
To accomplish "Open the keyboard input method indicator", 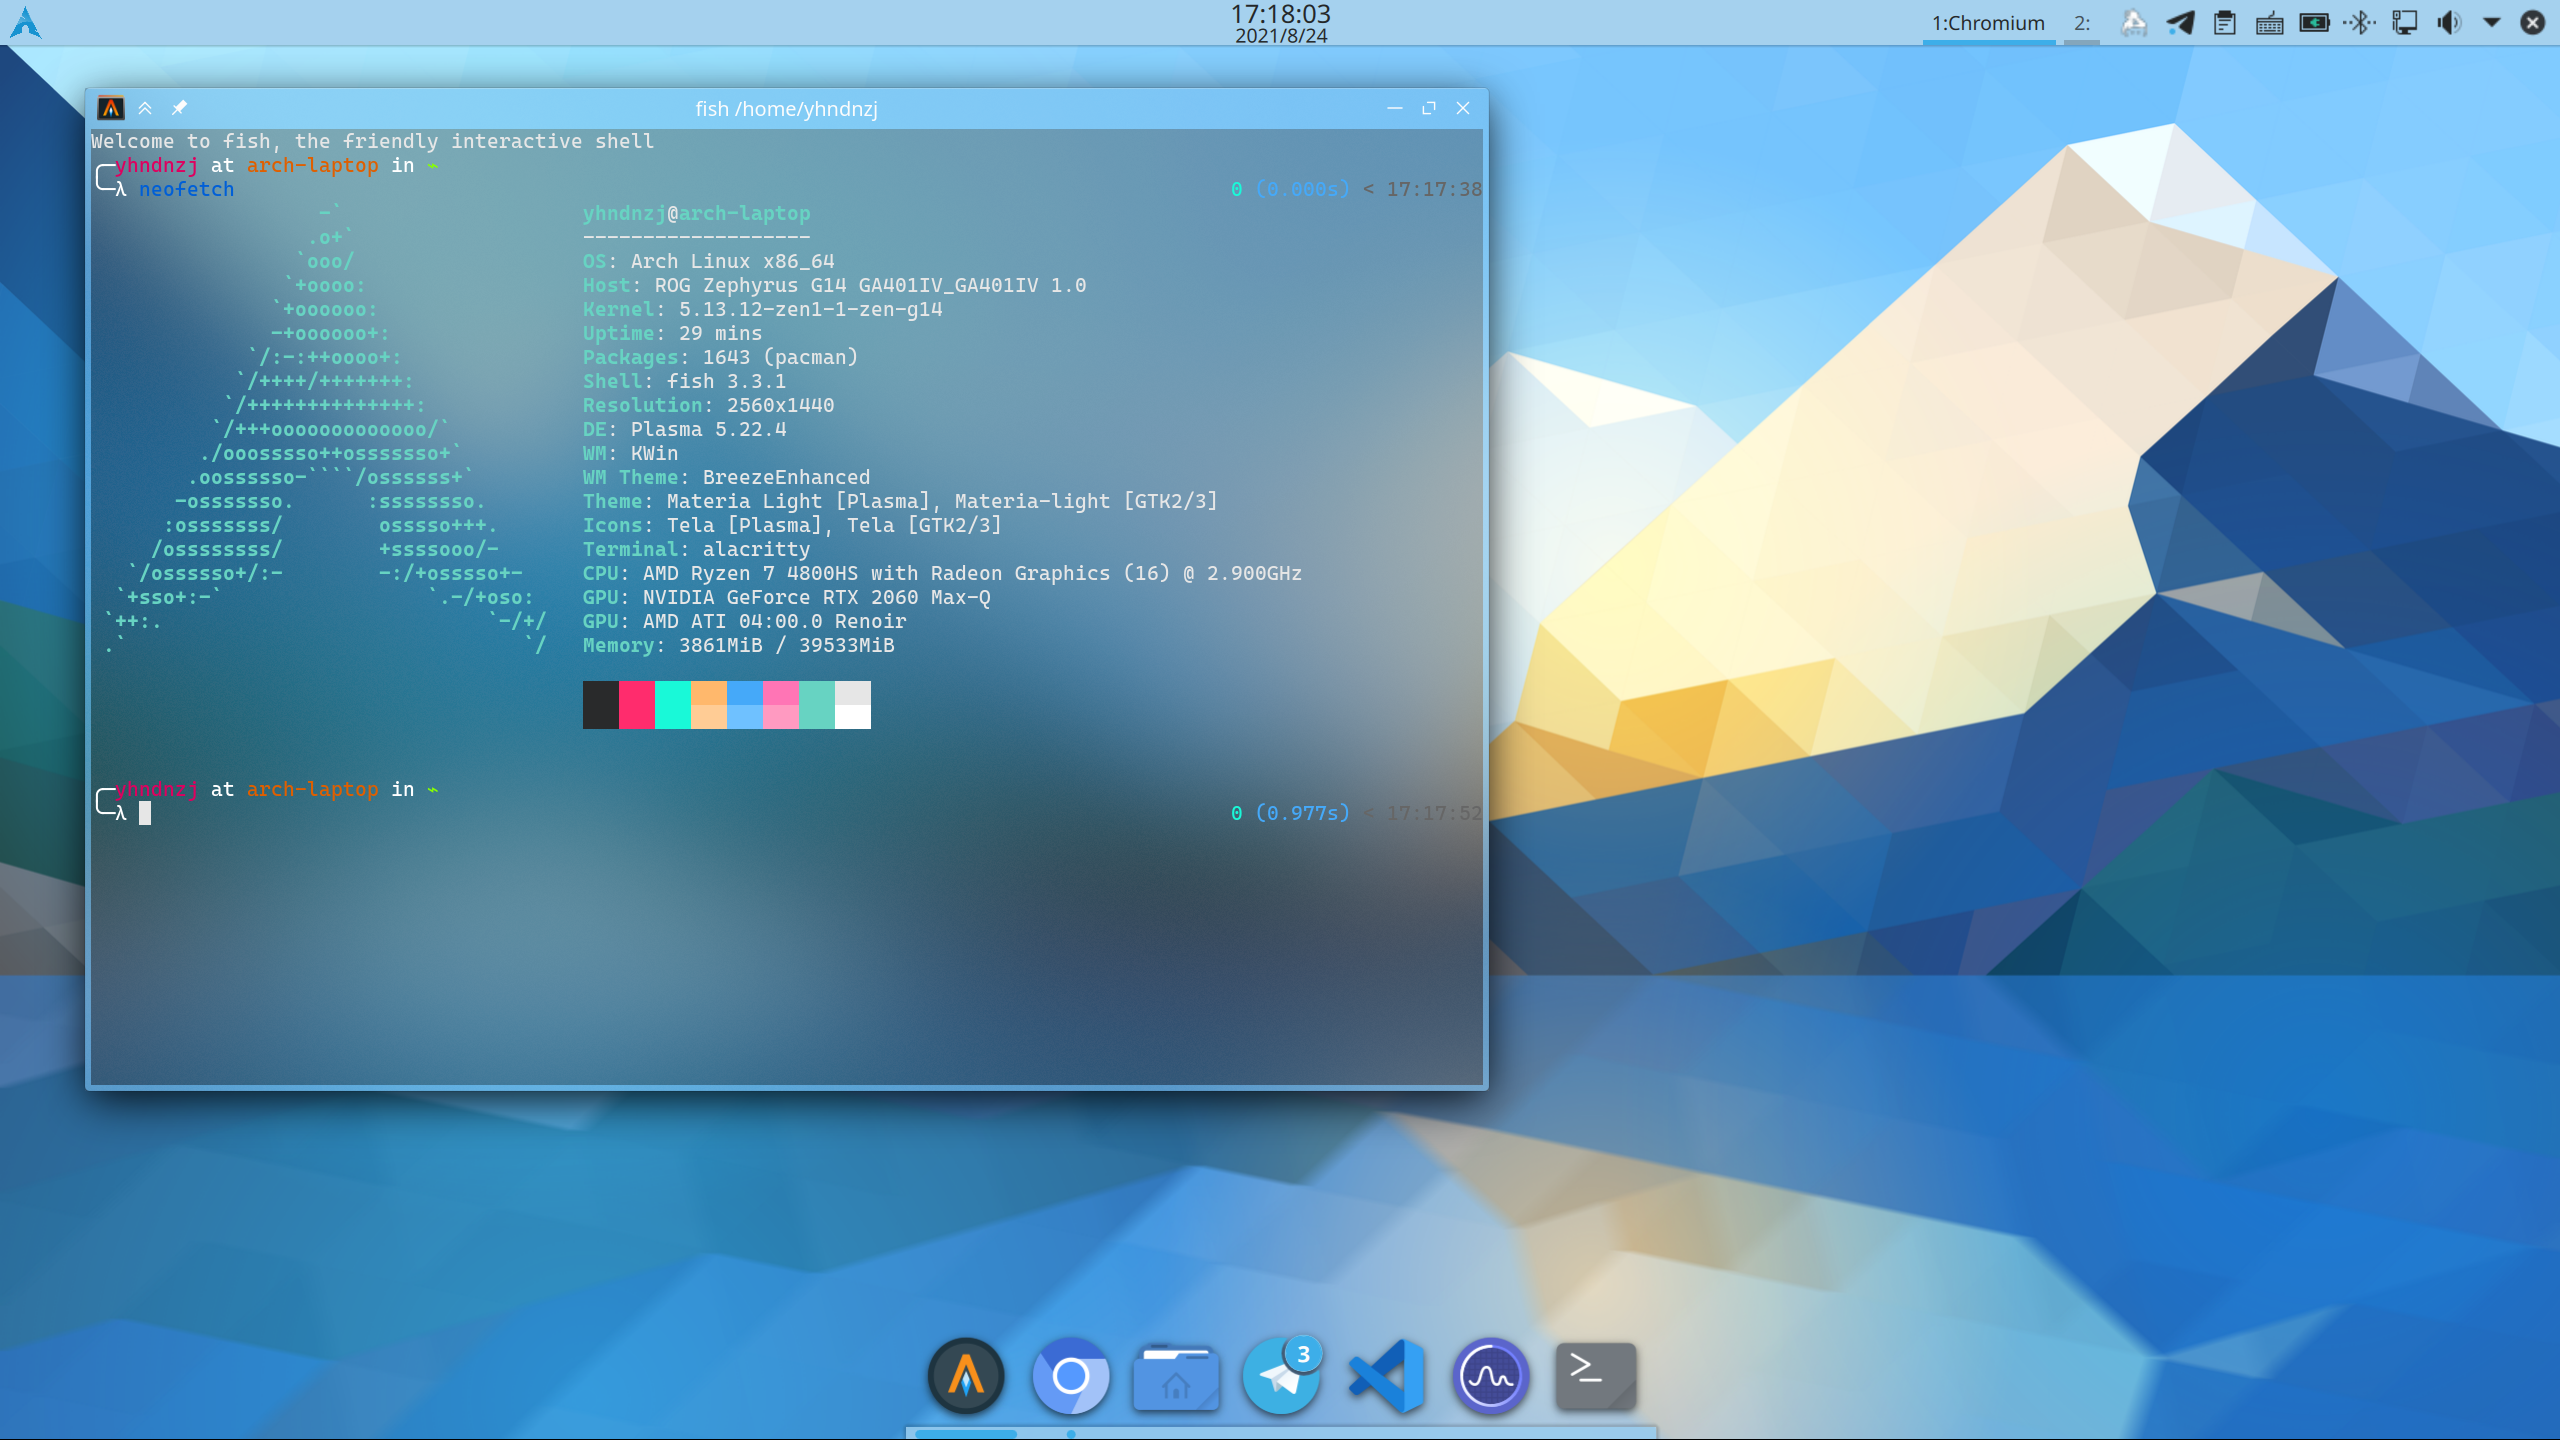I will (x=2270, y=22).
